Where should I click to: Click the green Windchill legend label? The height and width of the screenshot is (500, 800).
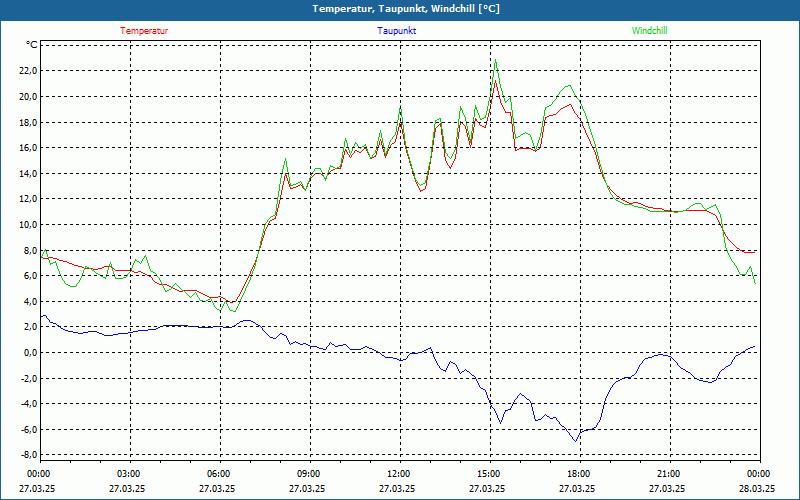(x=649, y=31)
